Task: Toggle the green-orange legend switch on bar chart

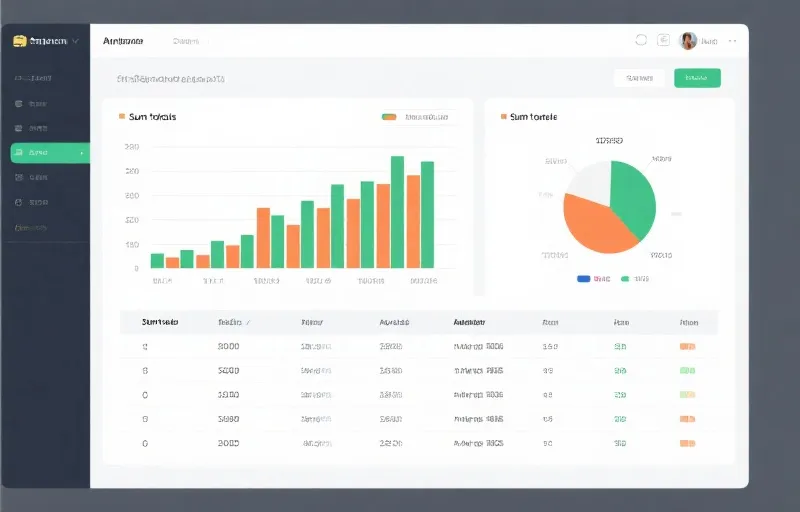Action: [389, 117]
